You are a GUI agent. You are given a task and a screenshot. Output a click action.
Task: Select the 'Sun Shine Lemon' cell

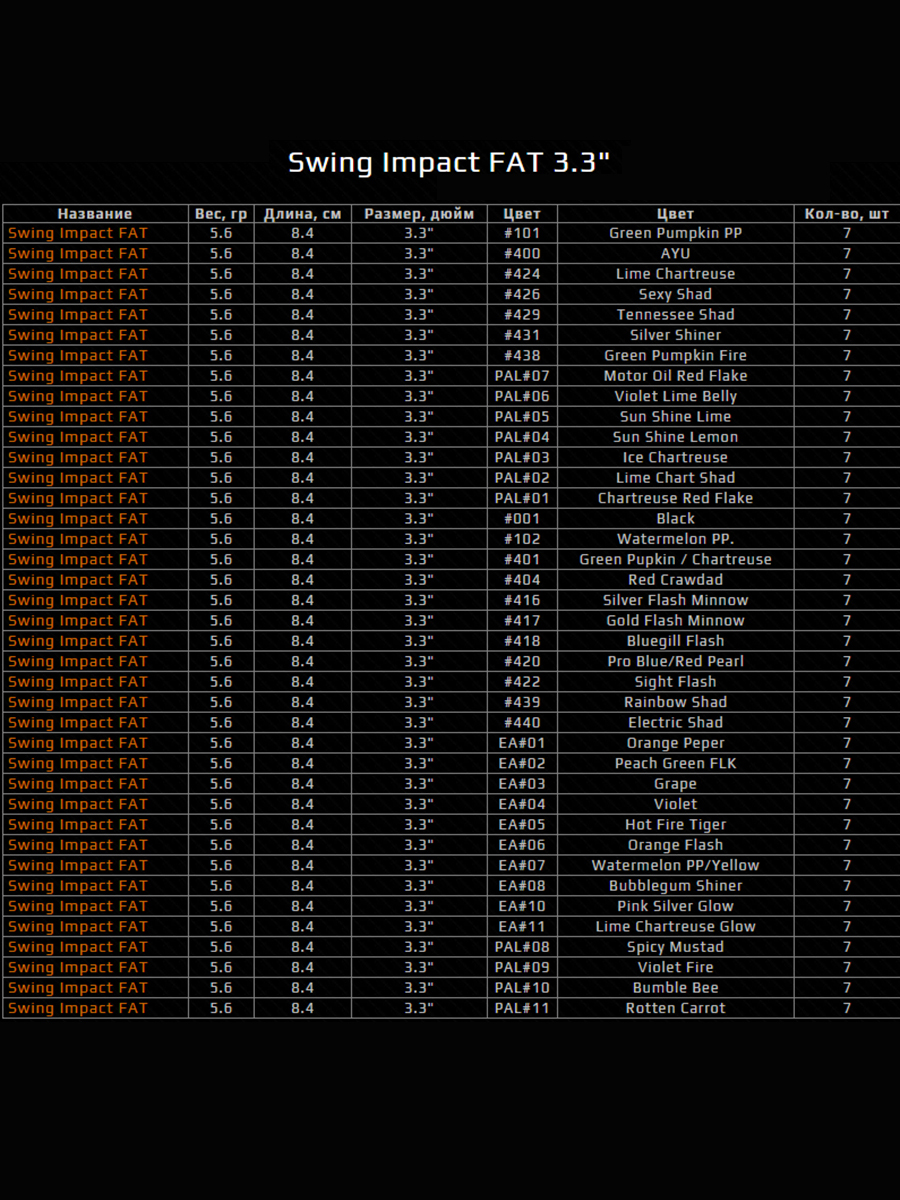676,437
